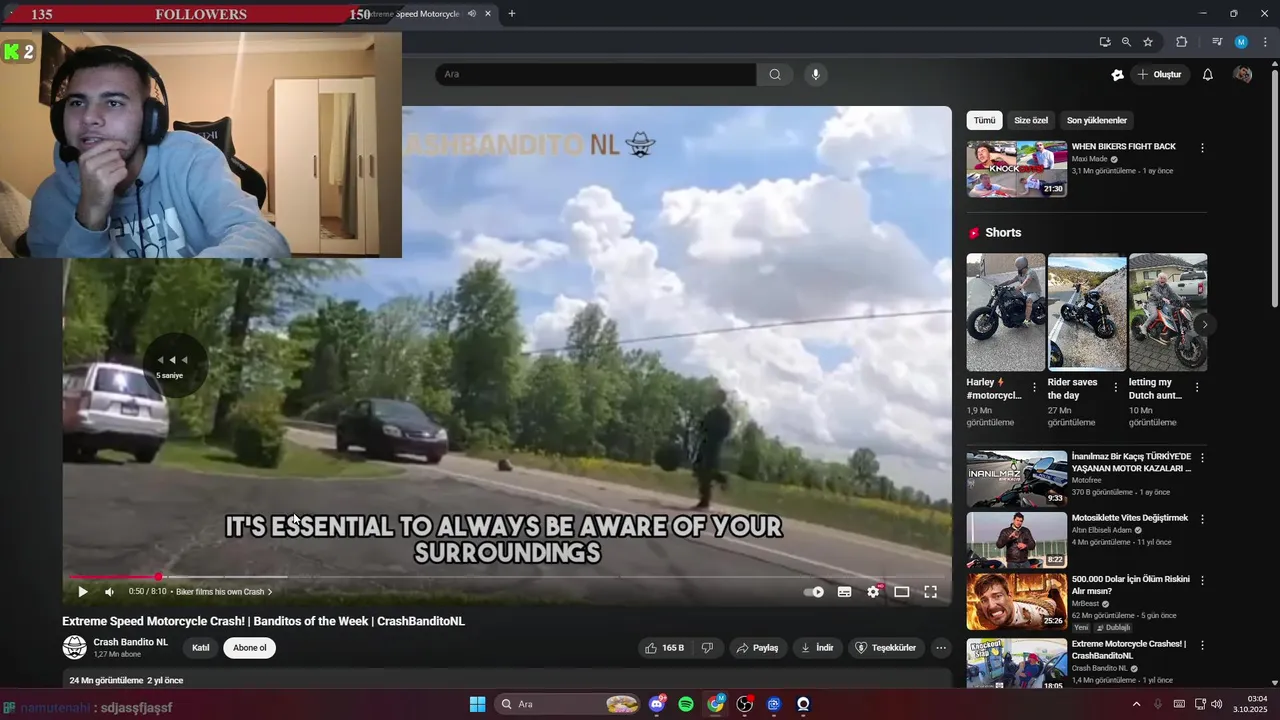
Task: Click the Paylaş share button
Action: point(757,648)
